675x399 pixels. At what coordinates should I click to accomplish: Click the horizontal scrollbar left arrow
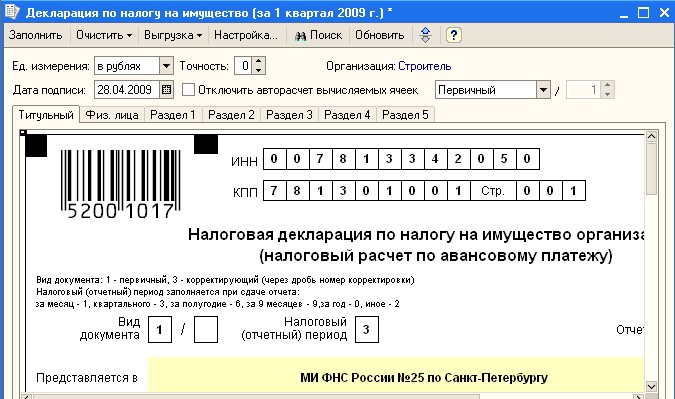click(x=26, y=396)
